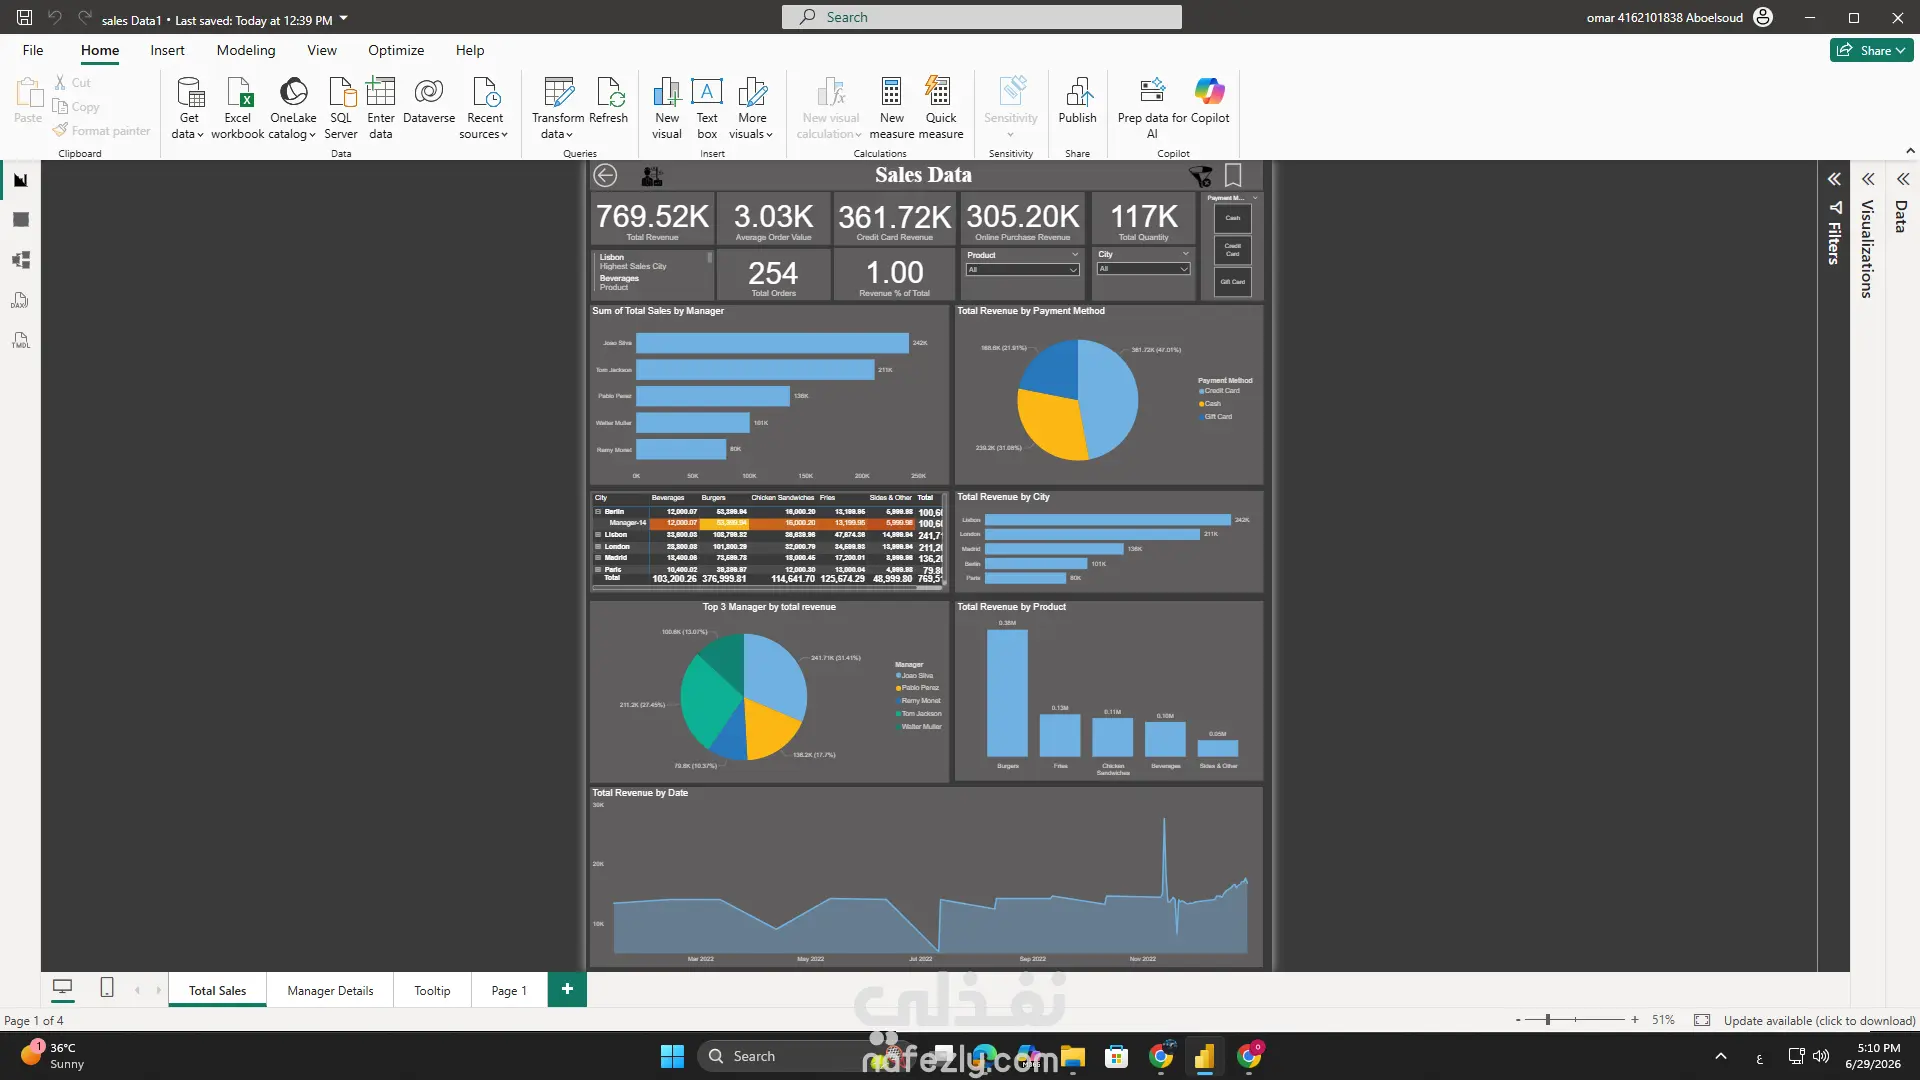Image resolution: width=1920 pixels, height=1080 pixels.
Task: Open the Dataverse connector
Action: coord(429,100)
